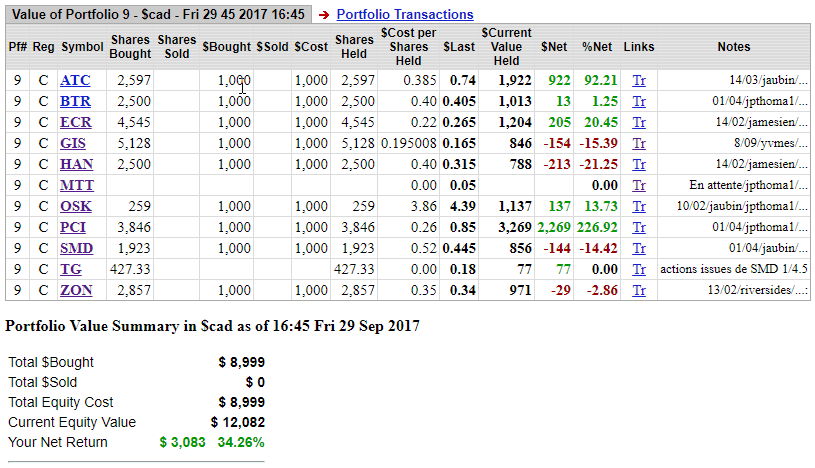Click the SMD symbol link
Image resolution: width=815 pixels, height=468 pixels.
click(76, 248)
